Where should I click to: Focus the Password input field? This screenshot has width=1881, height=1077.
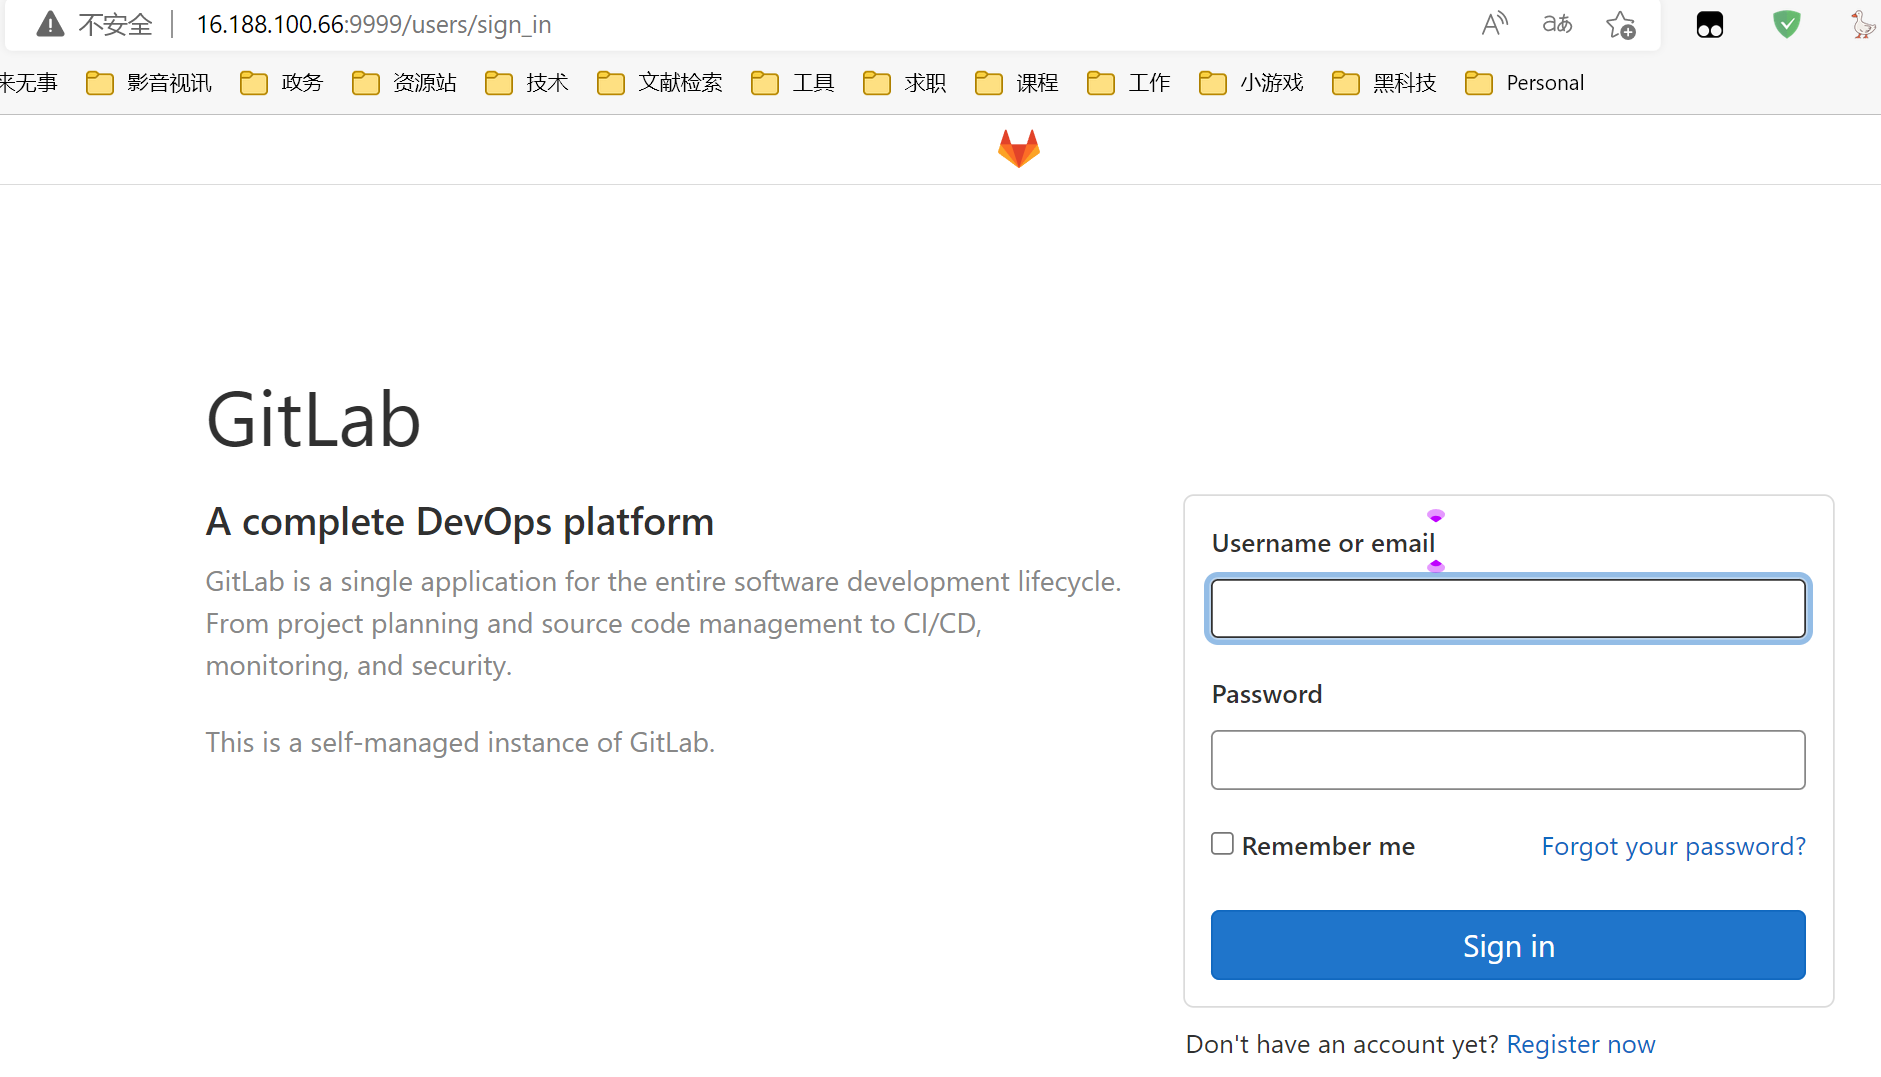(x=1508, y=760)
